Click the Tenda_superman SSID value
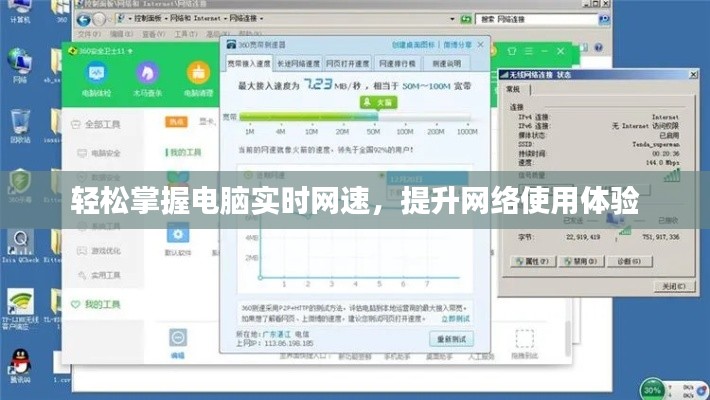 656,145
